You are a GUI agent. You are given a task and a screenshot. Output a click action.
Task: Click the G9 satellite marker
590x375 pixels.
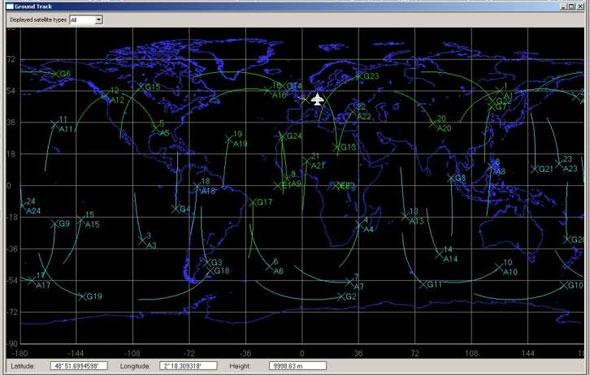point(55,224)
